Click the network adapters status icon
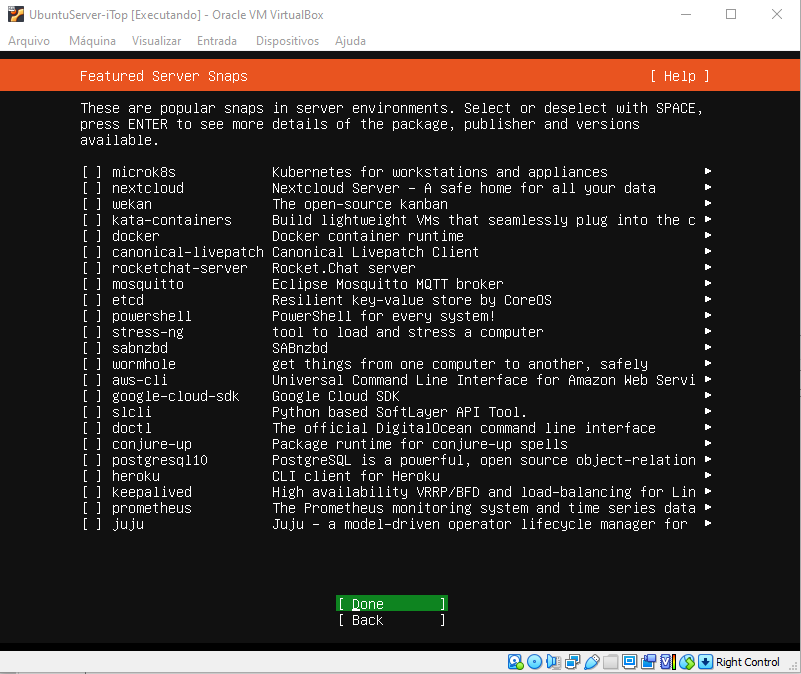Image resolution: width=801 pixels, height=674 pixels. coord(573,662)
